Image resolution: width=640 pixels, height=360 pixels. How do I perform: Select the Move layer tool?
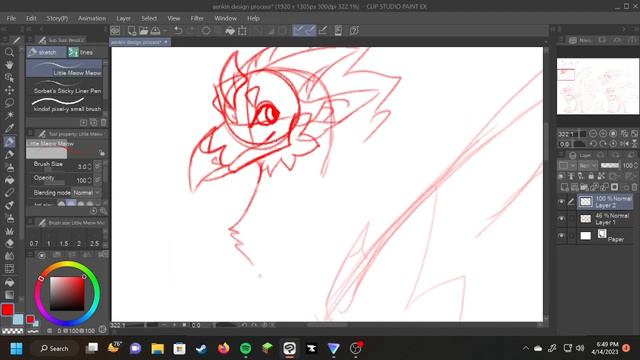pos(9,90)
